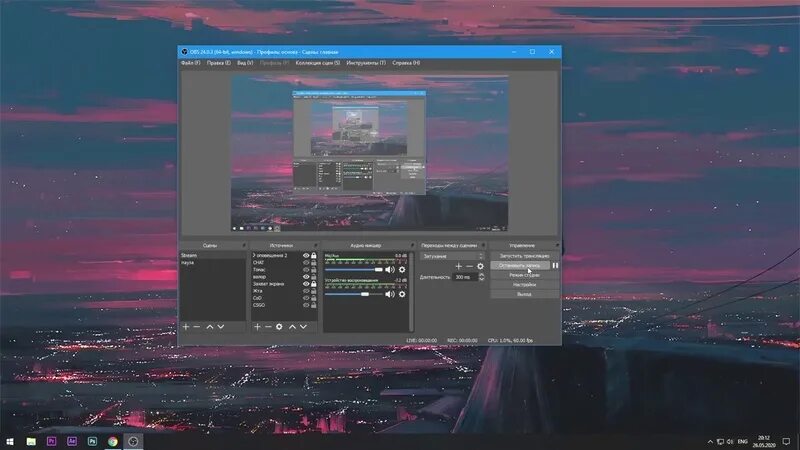
Task: Move source down with the down arrow in Источники panel
Action: 304,327
